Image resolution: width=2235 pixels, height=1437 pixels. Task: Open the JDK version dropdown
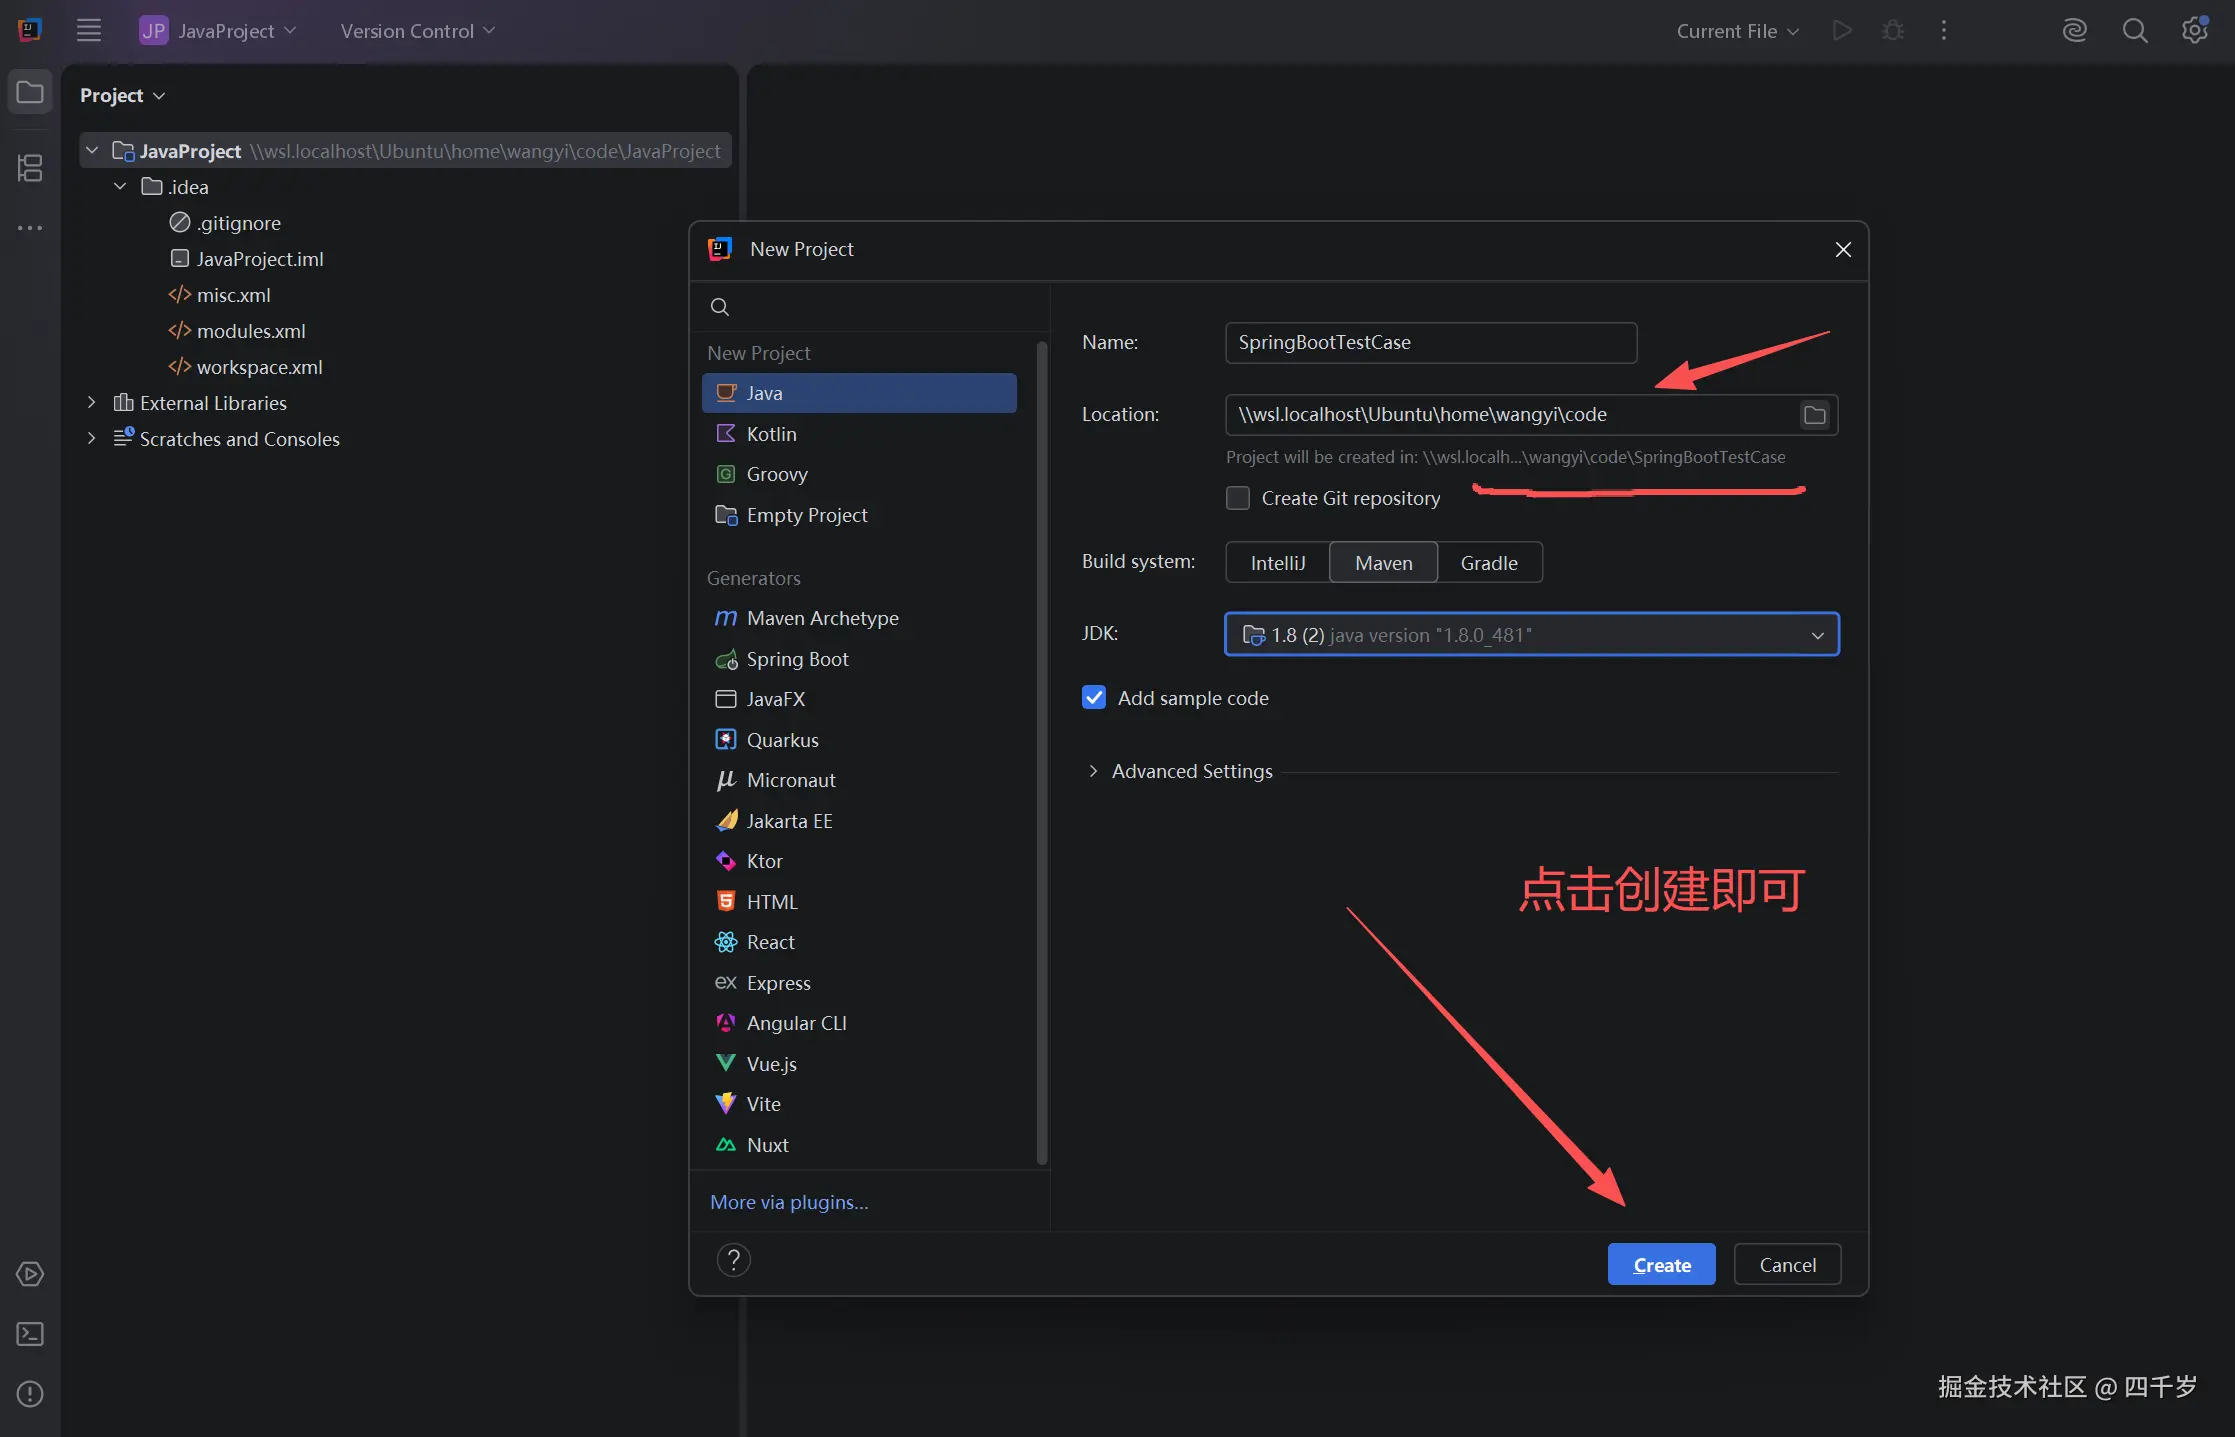click(x=1531, y=635)
